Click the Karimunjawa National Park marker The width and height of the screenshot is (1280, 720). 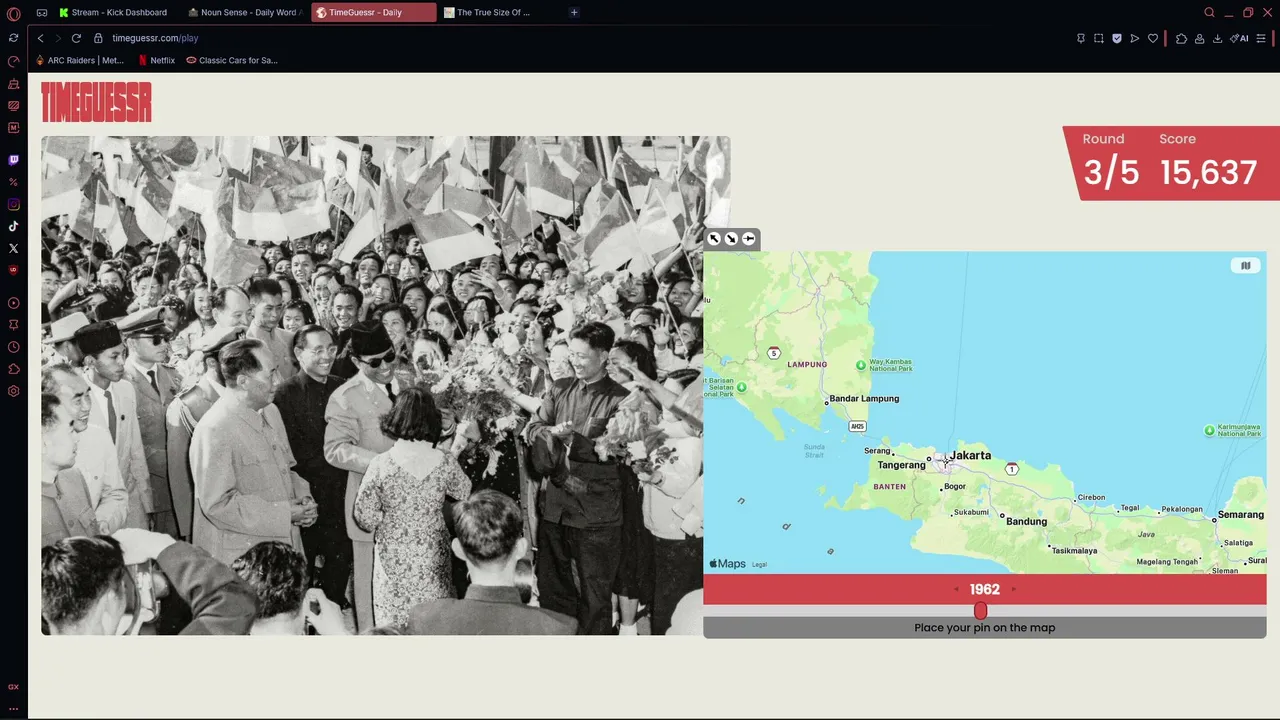(x=1209, y=431)
